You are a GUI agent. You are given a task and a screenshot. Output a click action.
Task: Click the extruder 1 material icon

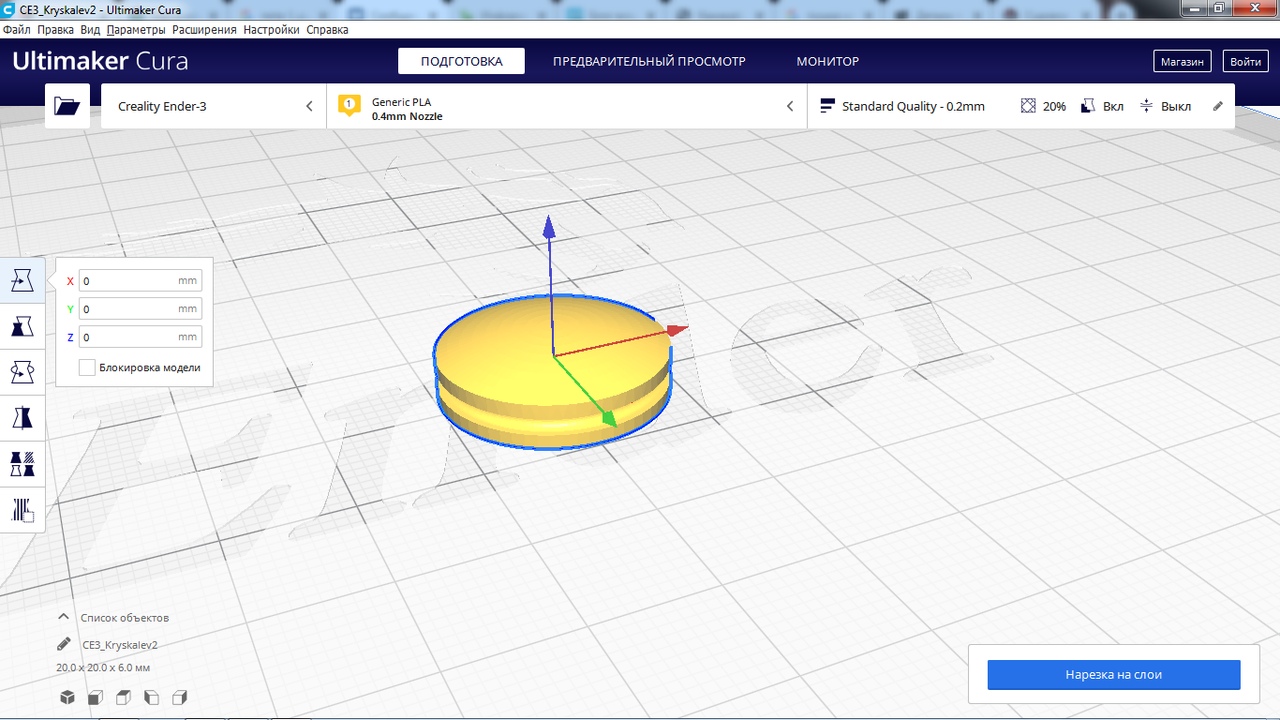349,105
